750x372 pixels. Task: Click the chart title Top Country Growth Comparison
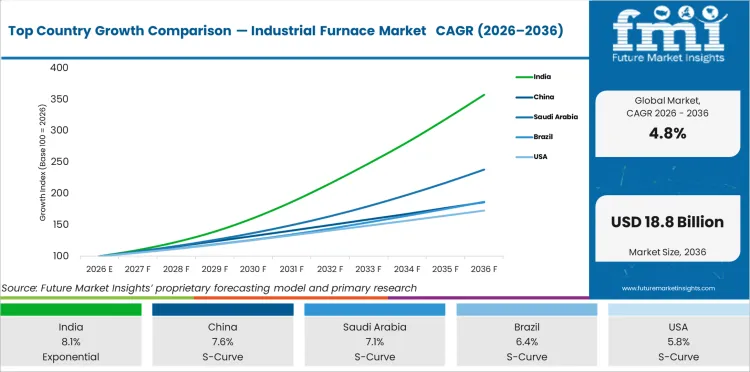[286, 31]
